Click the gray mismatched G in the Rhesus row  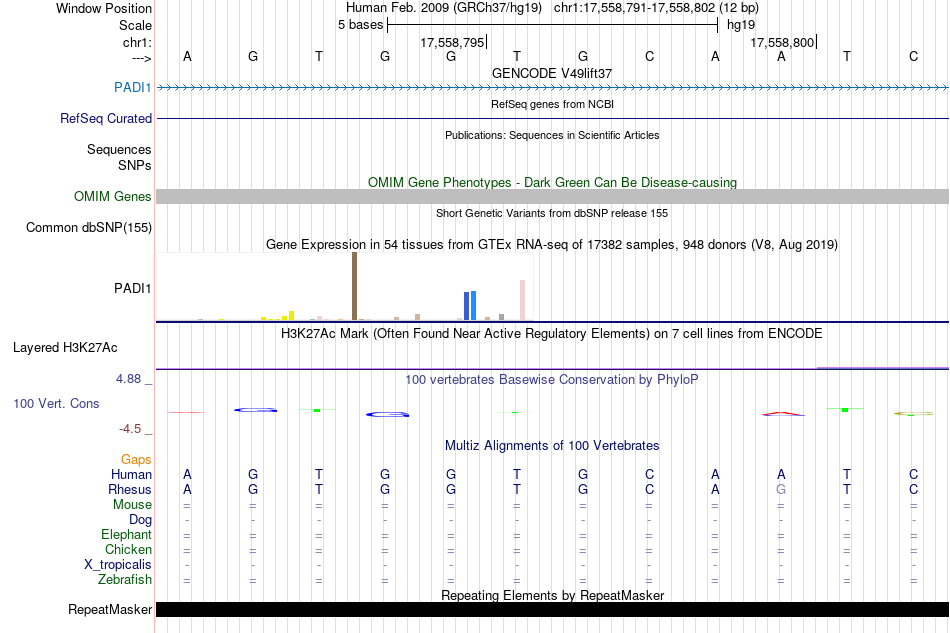click(781, 489)
